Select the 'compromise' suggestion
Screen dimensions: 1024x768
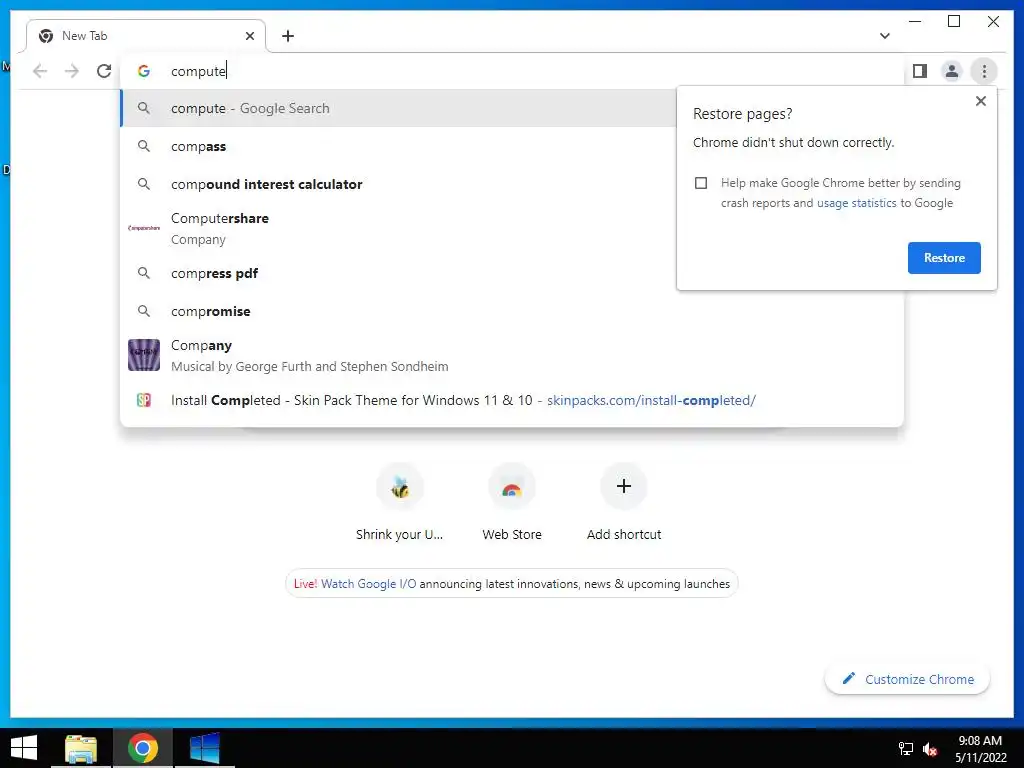[512, 311]
